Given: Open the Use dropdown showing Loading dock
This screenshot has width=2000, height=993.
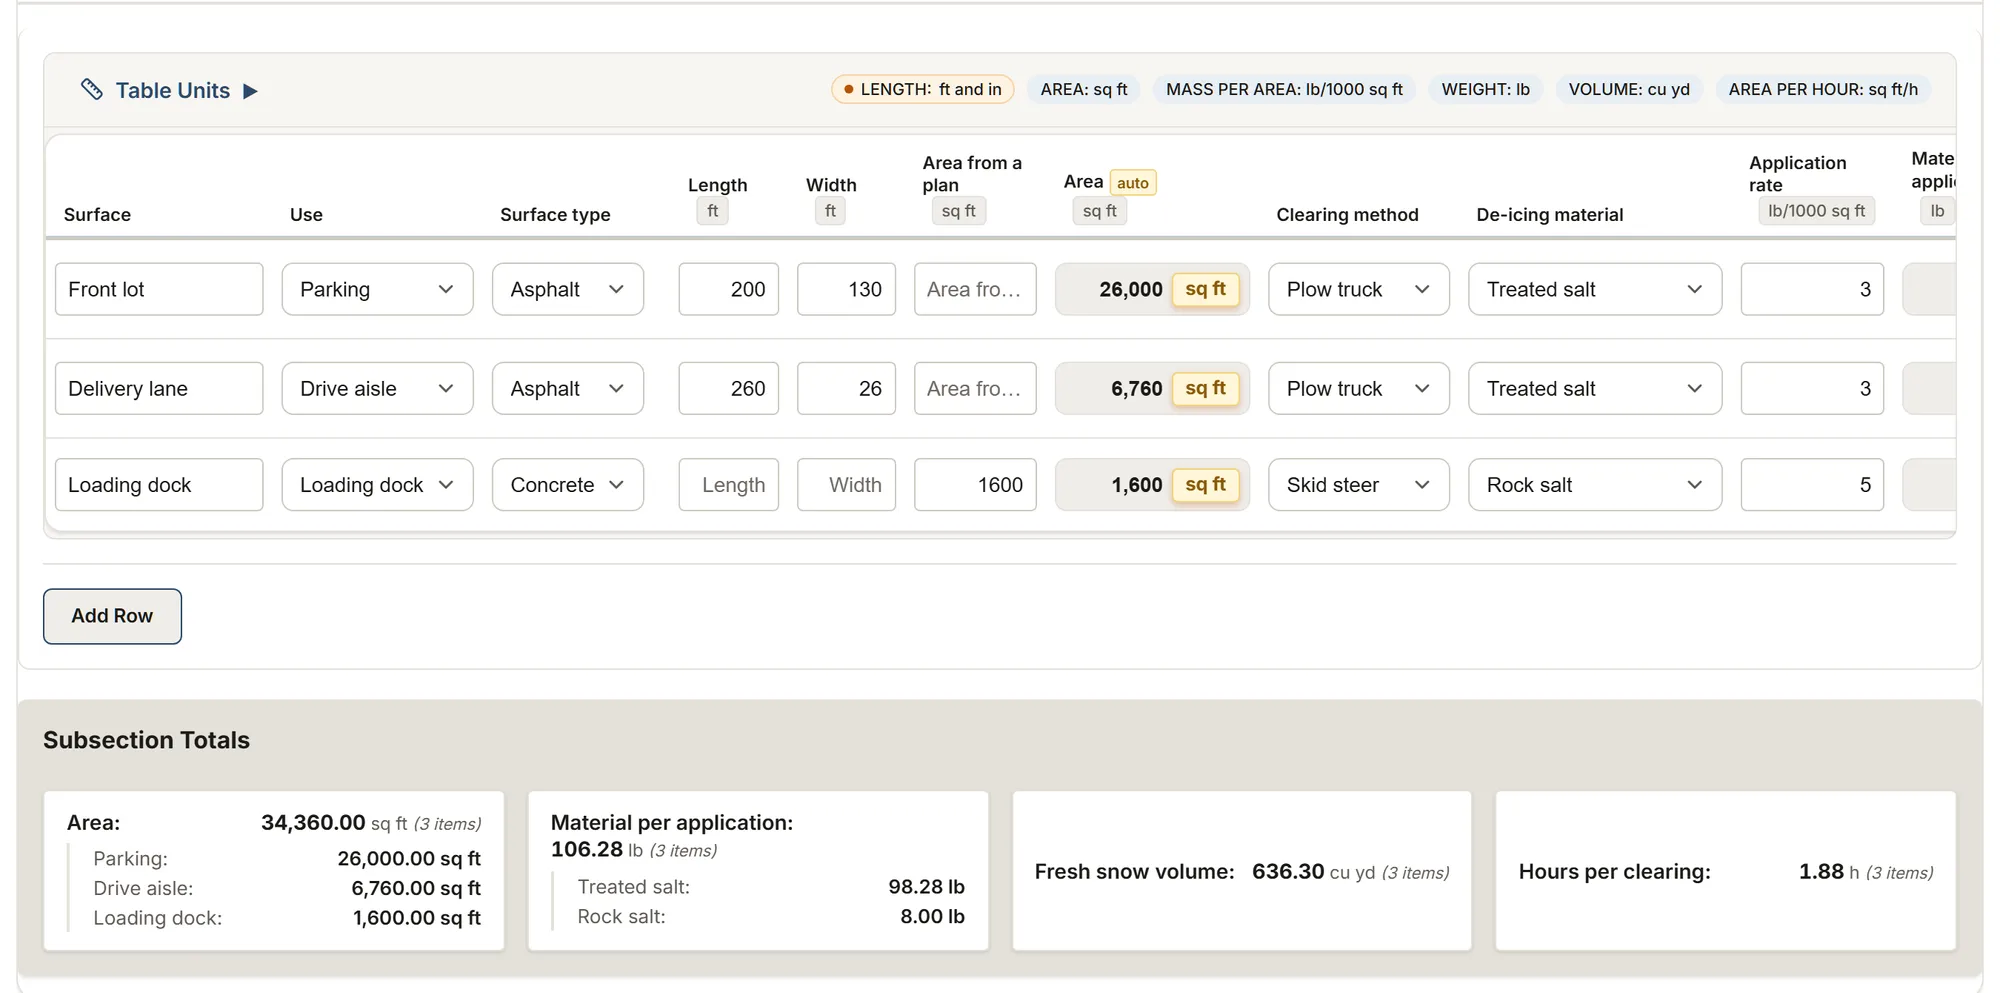Looking at the screenshot, I should (x=377, y=485).
